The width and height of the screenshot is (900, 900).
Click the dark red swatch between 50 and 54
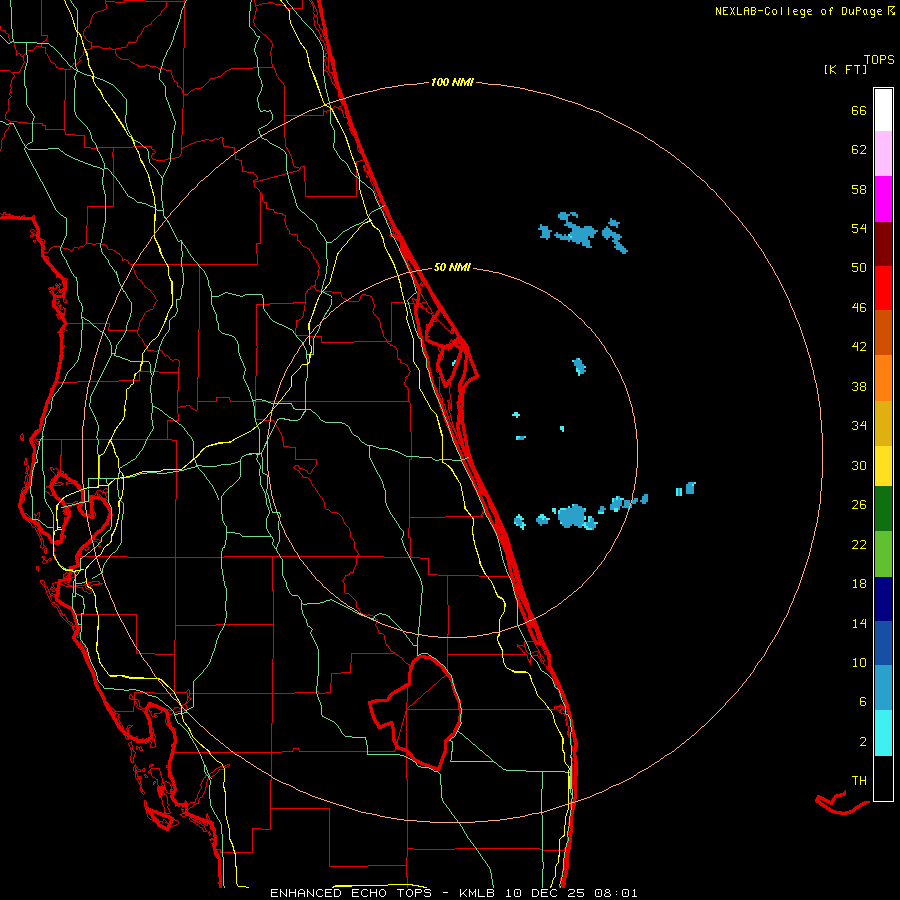883,244
